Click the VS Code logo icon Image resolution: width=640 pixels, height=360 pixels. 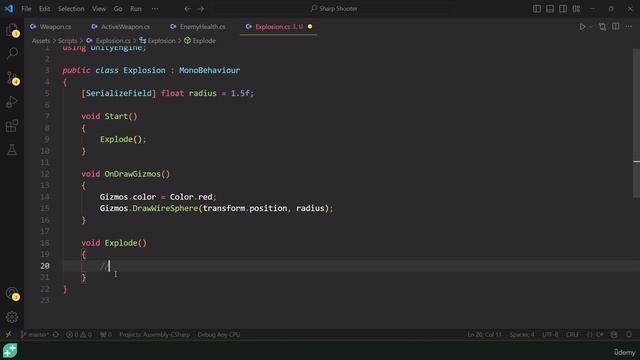point(9,9)
